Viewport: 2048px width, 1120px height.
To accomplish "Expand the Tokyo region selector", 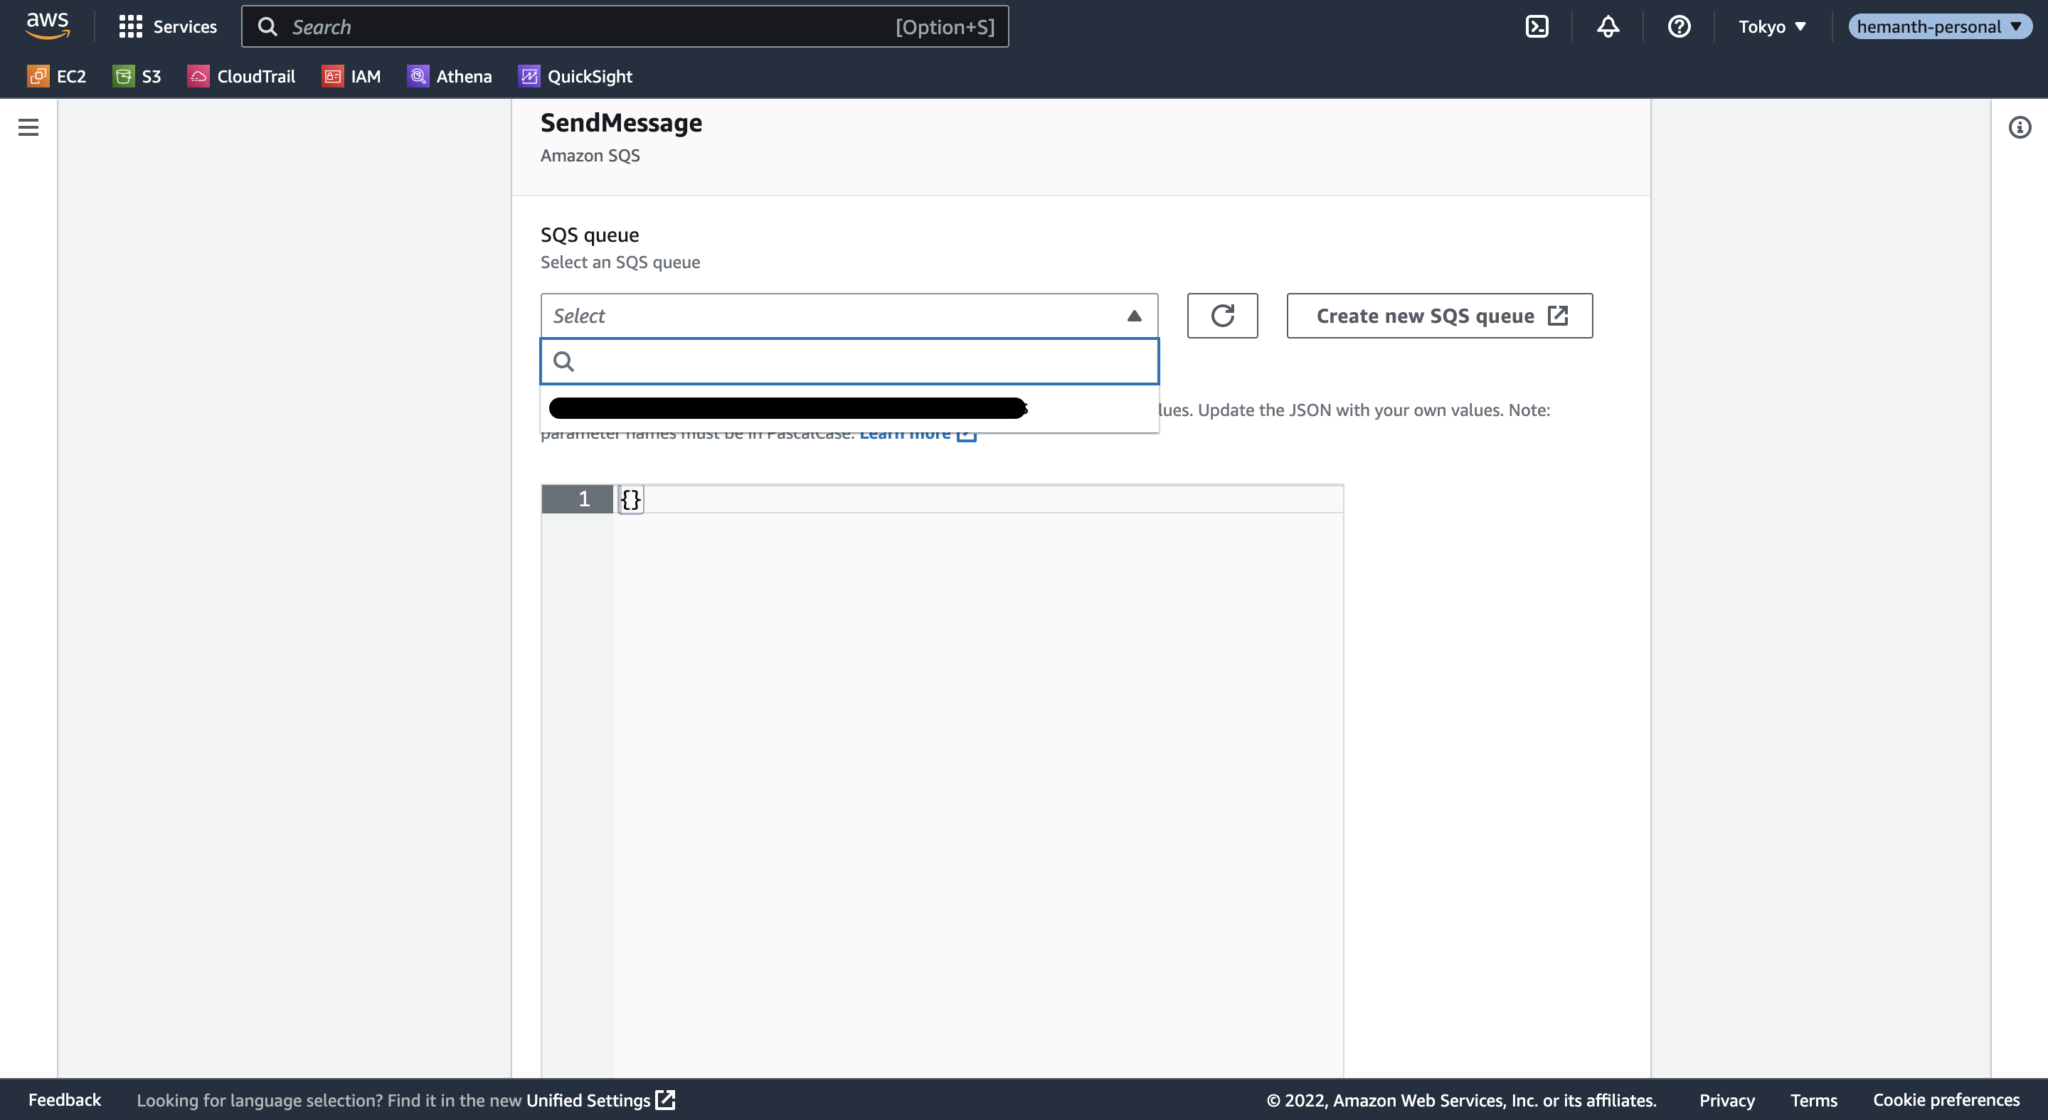I will 1771,26.
